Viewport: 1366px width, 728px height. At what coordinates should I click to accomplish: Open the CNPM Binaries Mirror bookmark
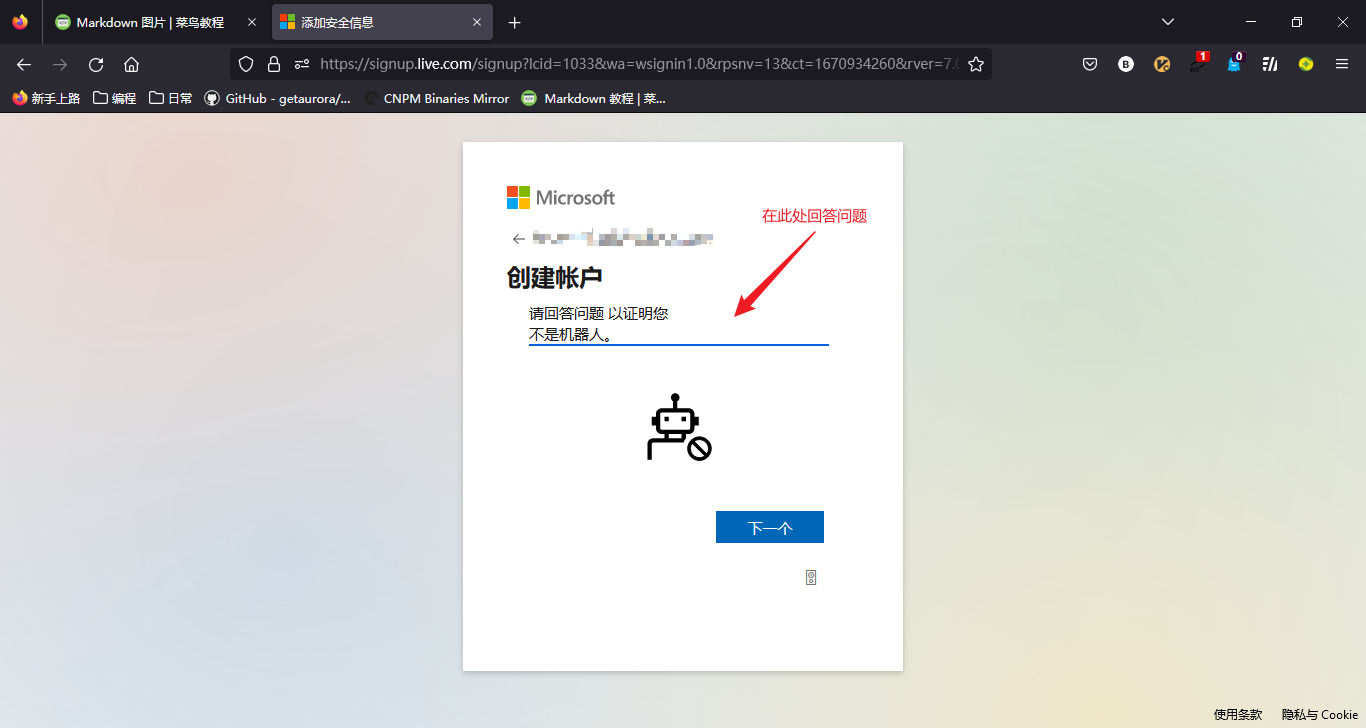[437, 98]
